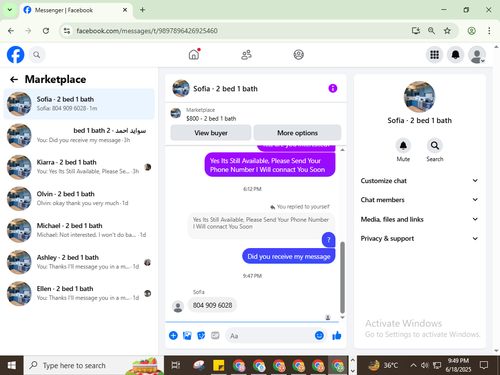Click chat scrollbar up arrow
The image size is (500, 375).
click(342, 150)
